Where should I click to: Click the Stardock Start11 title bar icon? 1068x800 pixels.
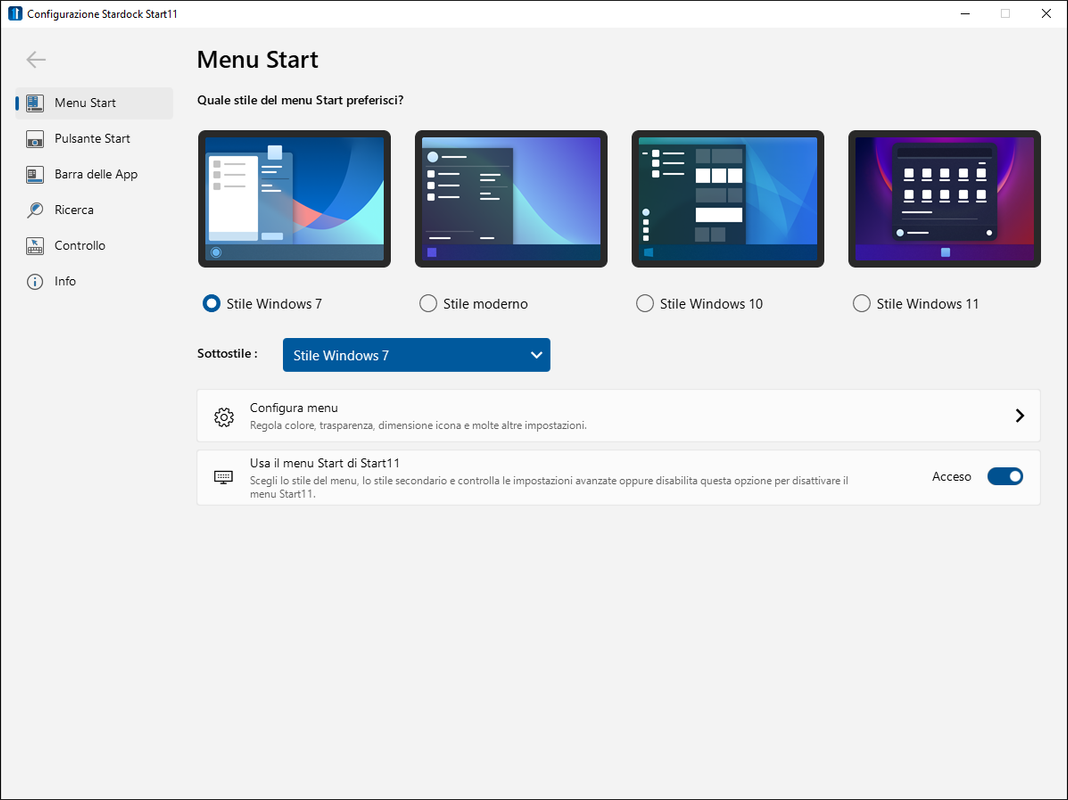pos(14,14)
